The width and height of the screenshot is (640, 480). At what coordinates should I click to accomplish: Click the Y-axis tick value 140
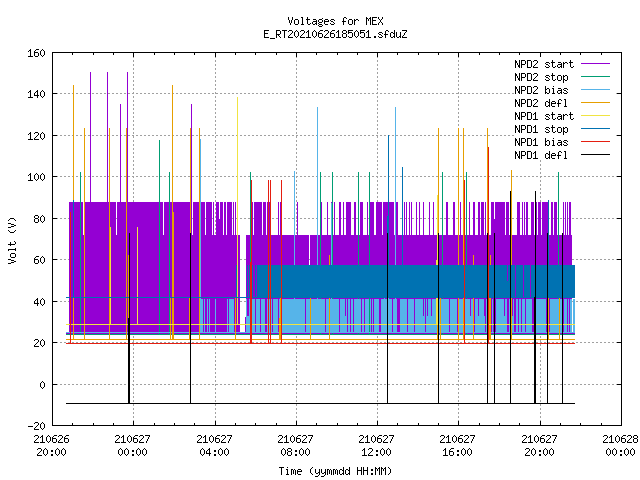(x=36, y=94)
